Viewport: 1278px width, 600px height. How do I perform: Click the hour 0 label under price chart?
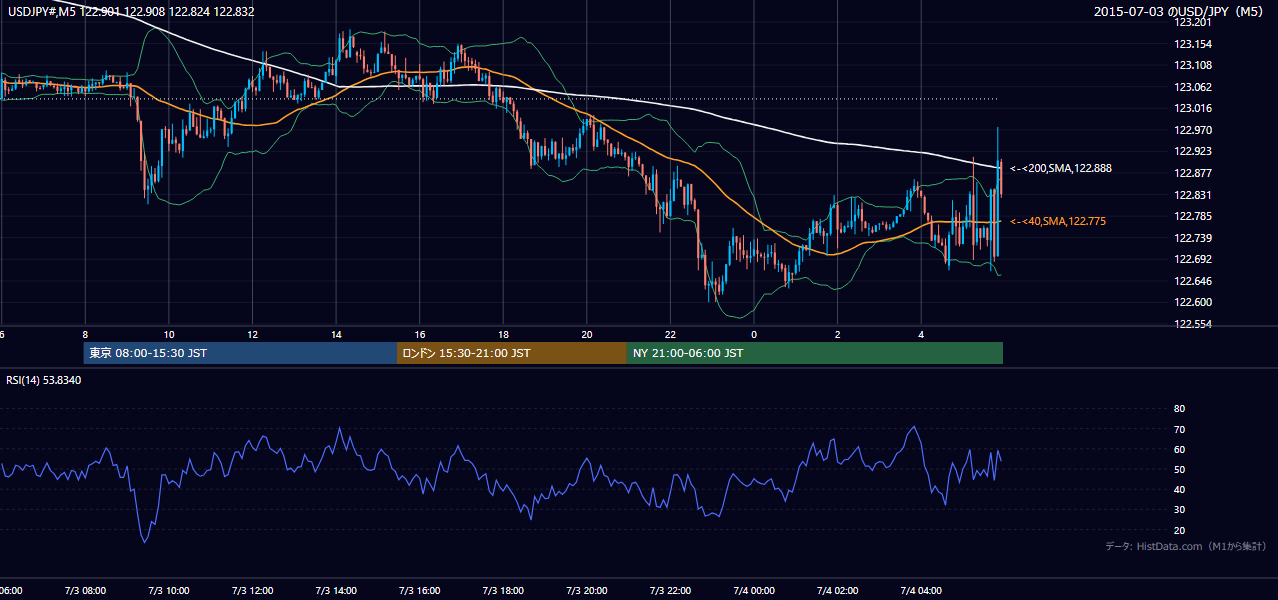pyautogui.click(x=754, y=334)
